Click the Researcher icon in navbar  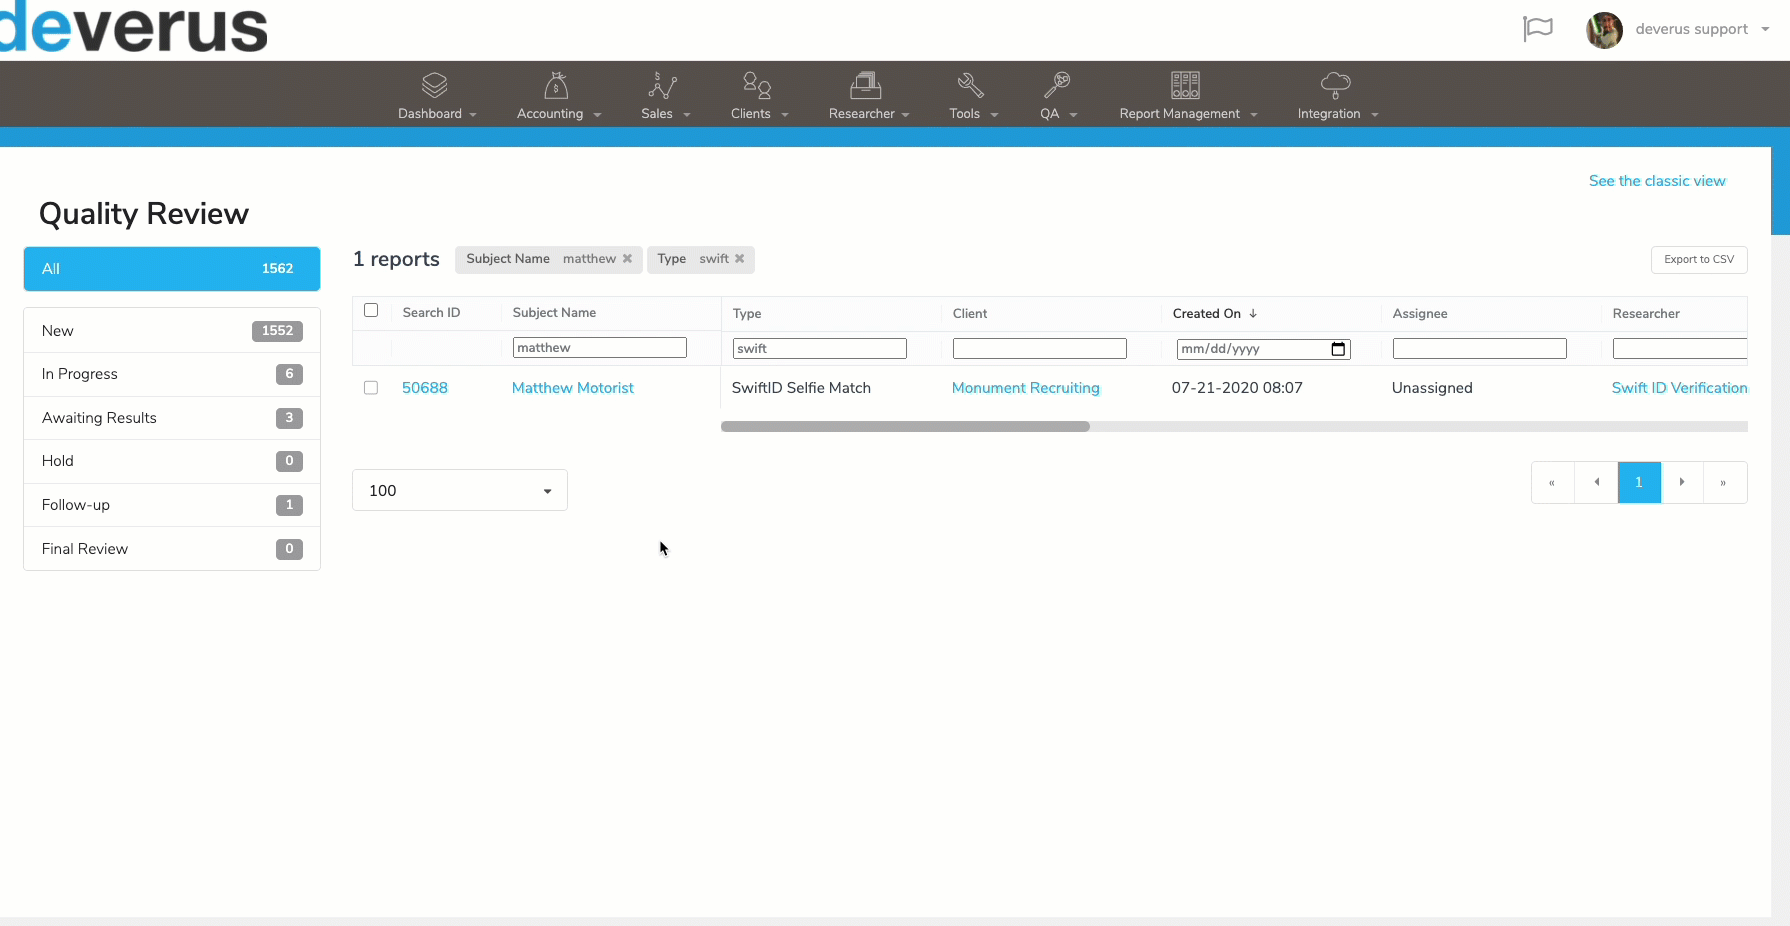(866, 85)
